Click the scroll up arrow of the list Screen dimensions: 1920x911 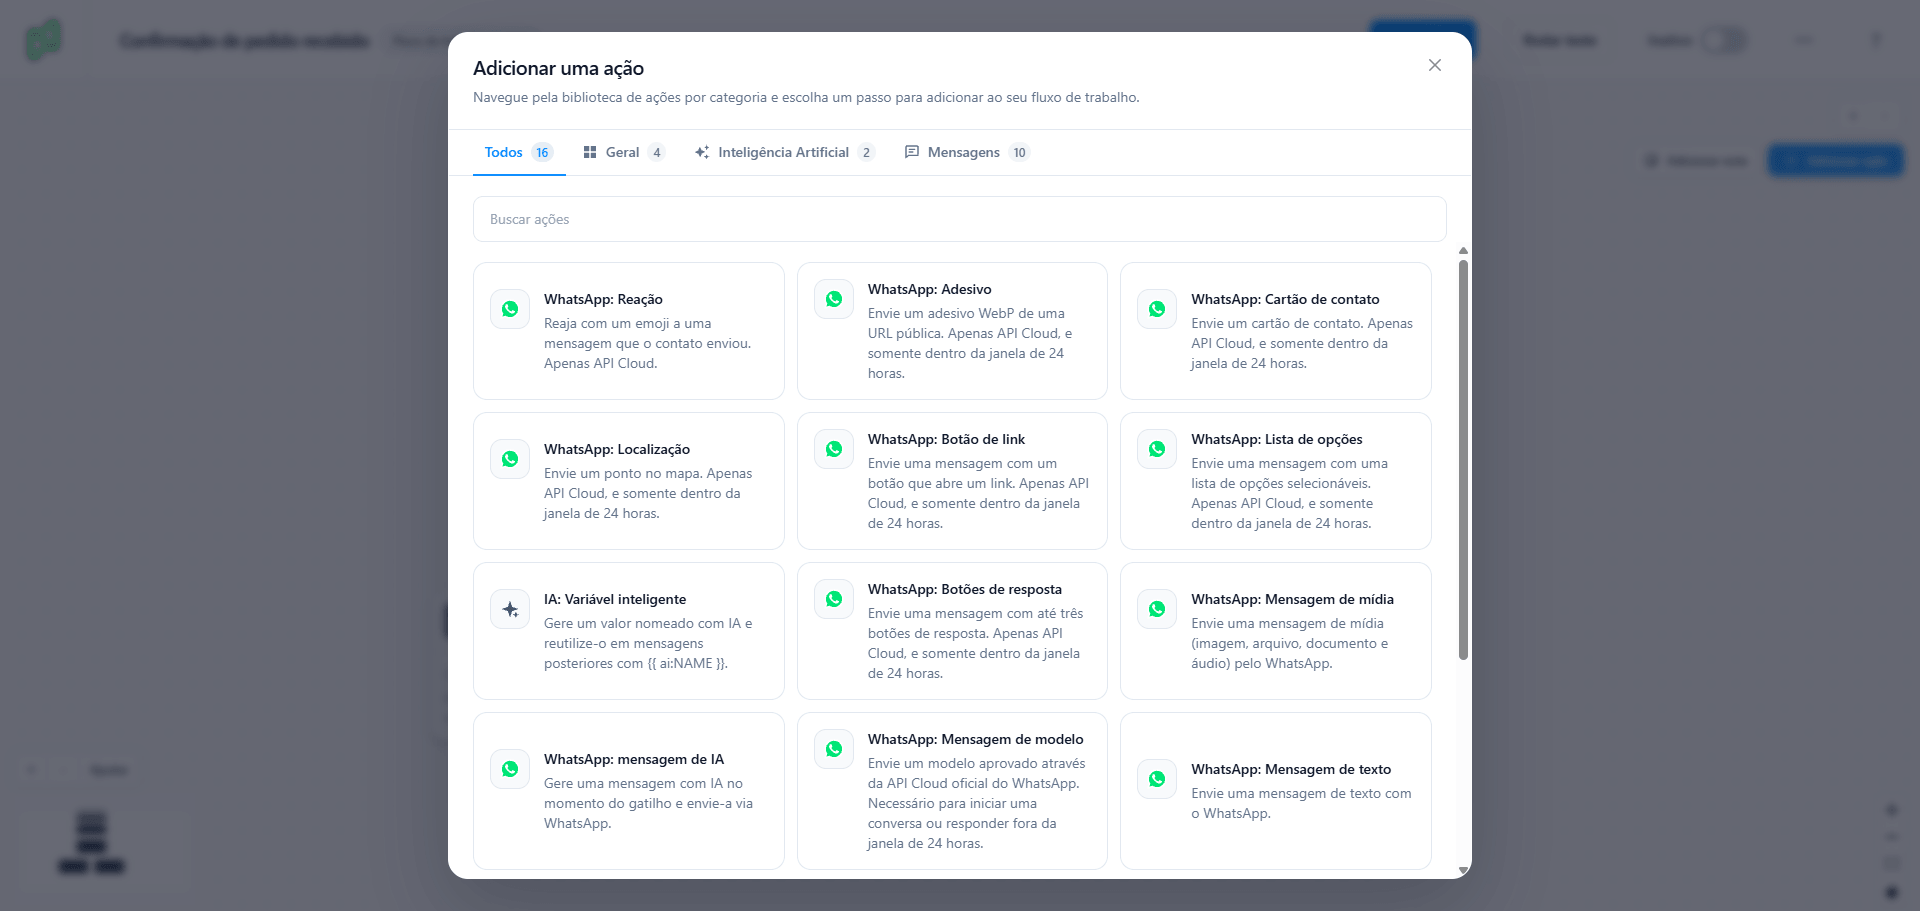click(1463, 251)
